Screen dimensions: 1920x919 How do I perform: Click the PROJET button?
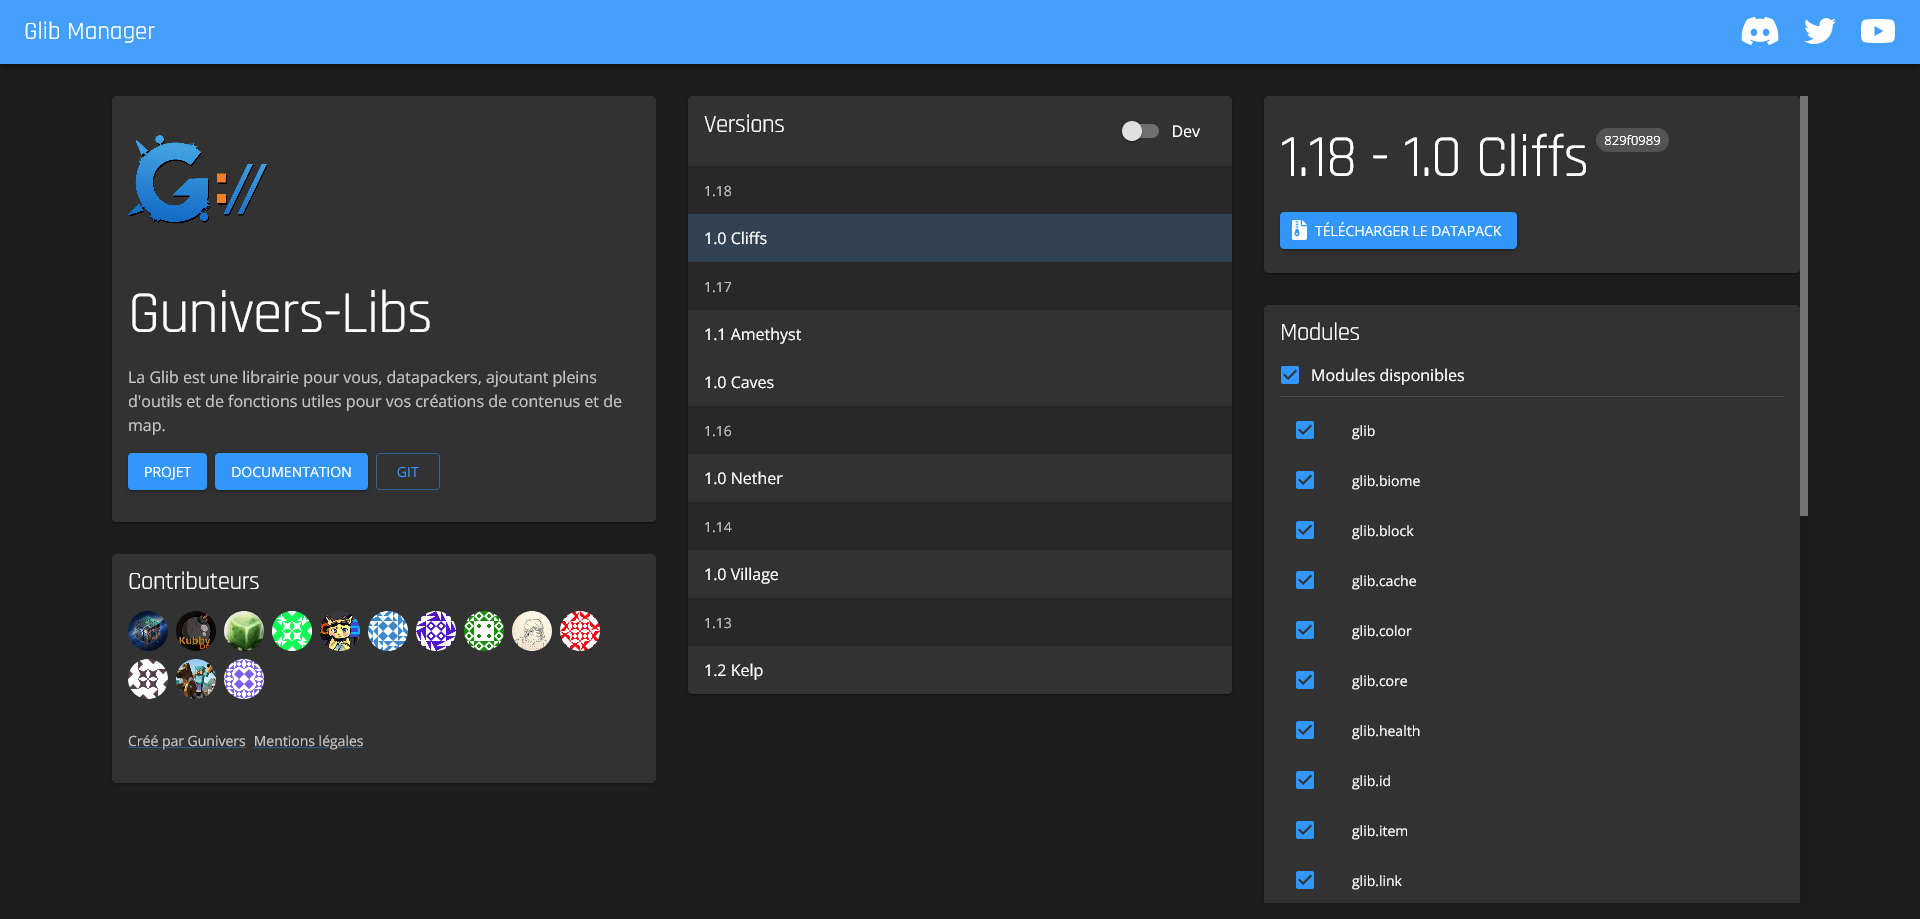(167, 472)
